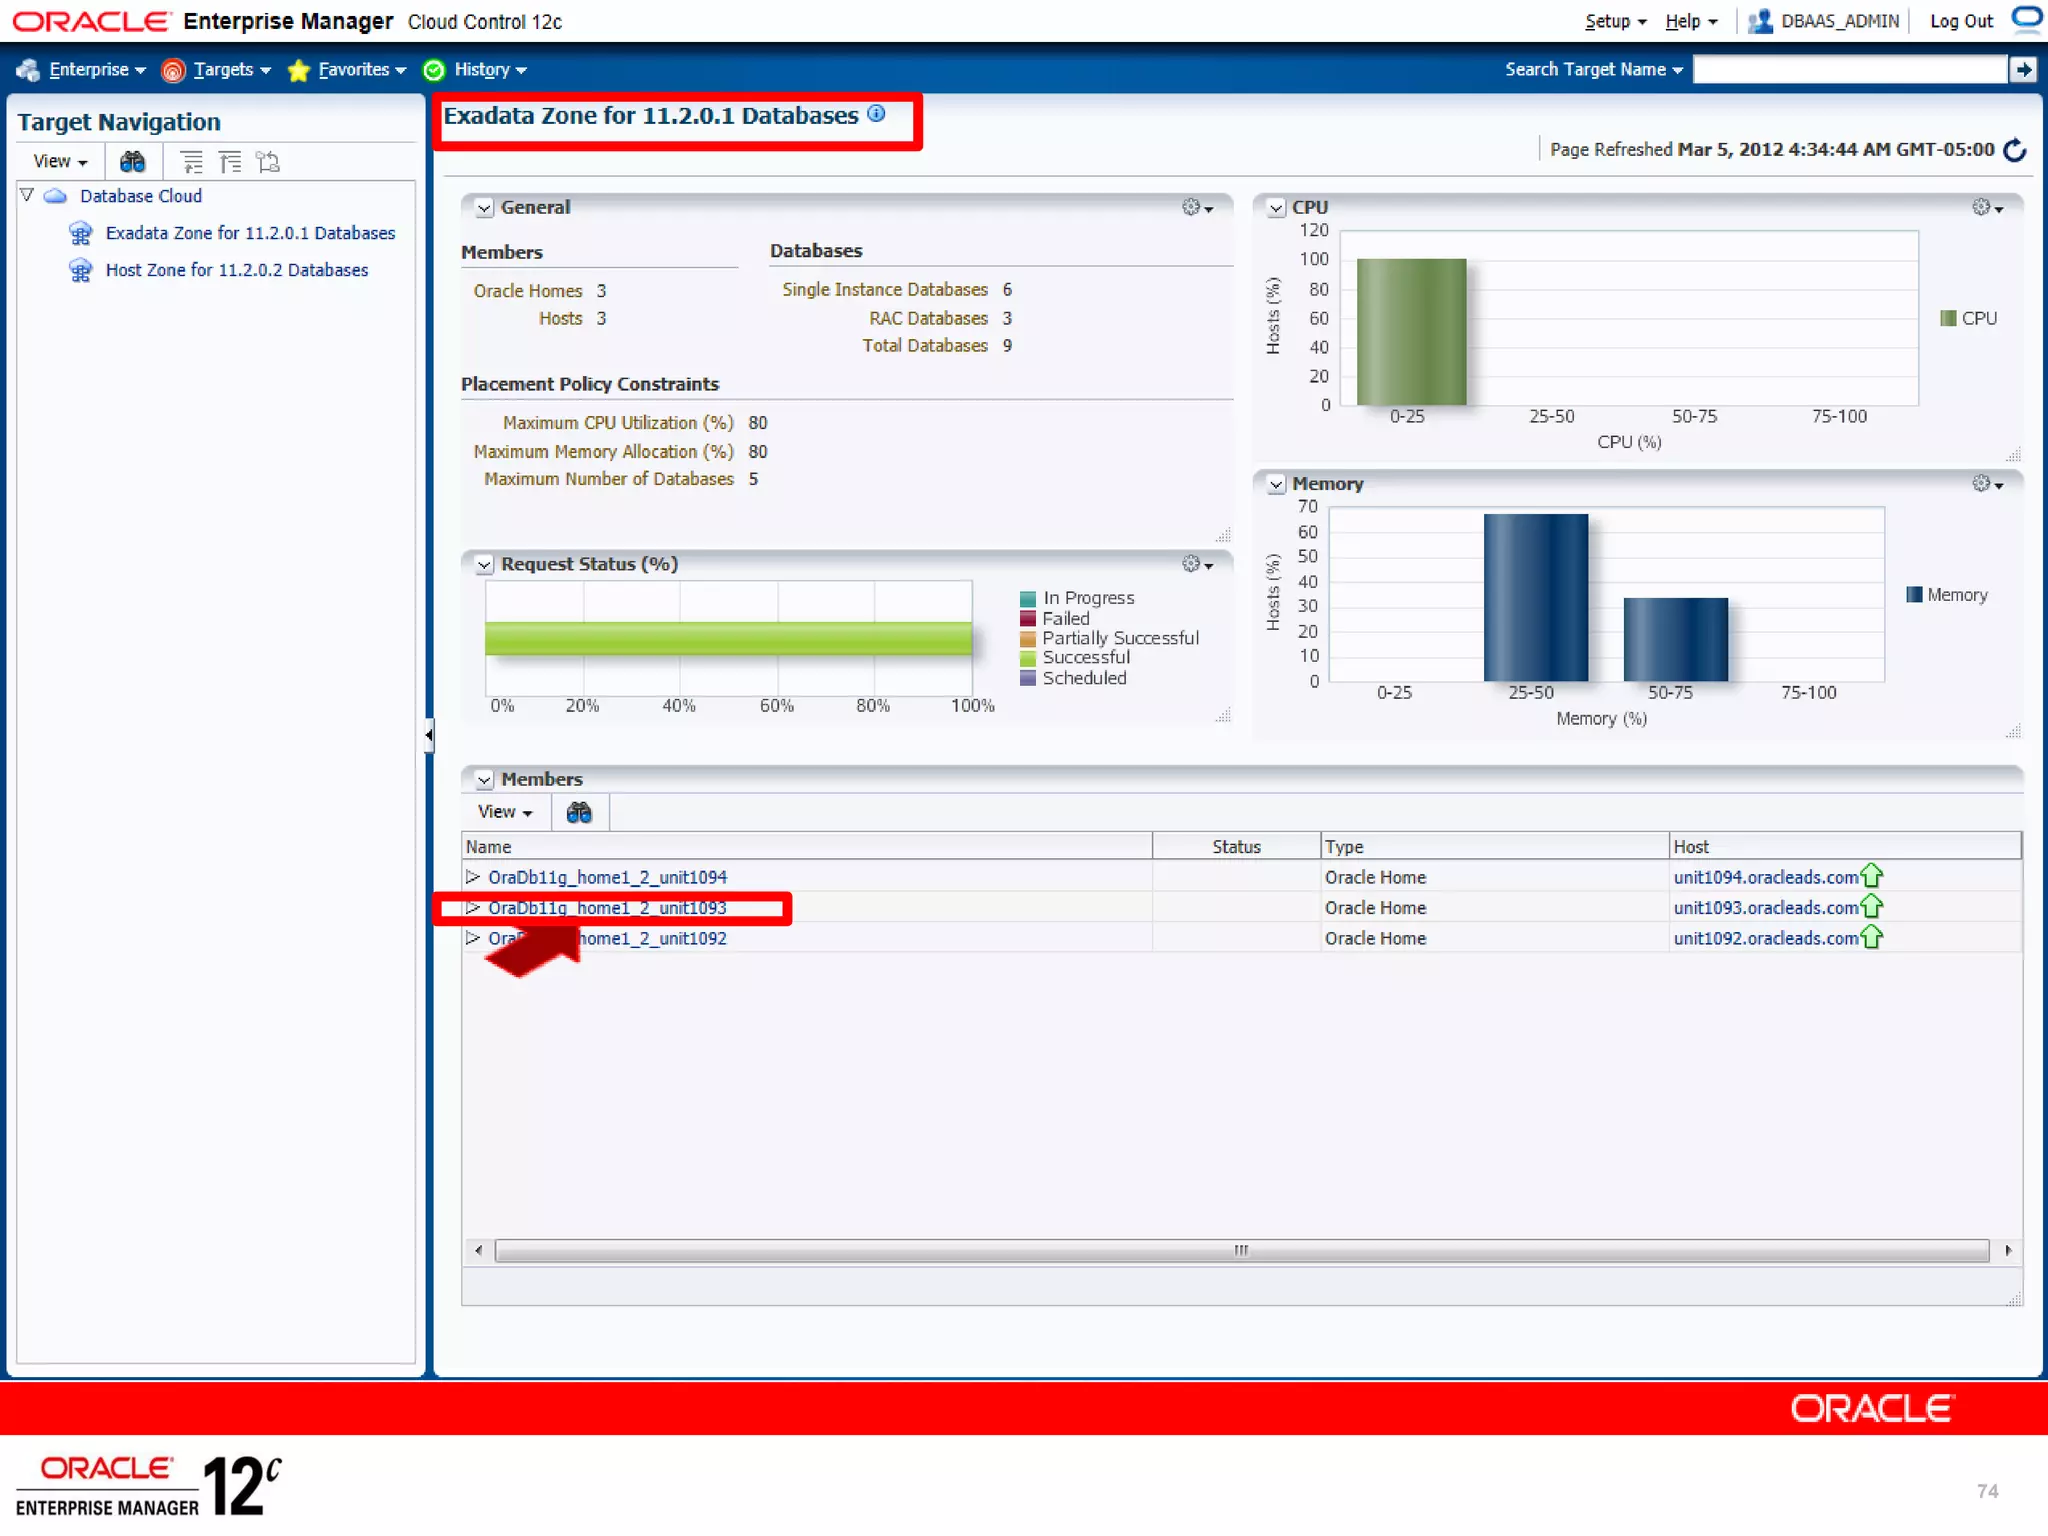Collapse the Database Cloud tree node
This screenshot has height=1536, width=2048.
(27, 196)
